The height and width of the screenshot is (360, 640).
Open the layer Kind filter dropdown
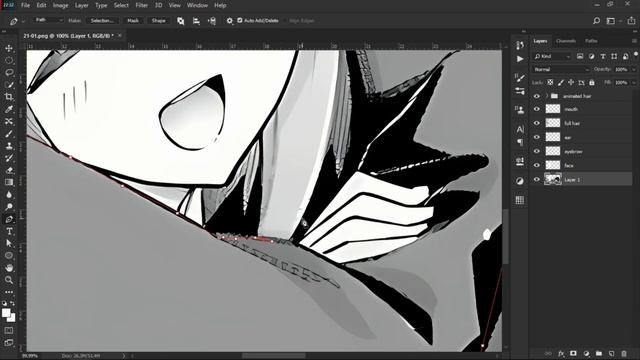pos(552,56)
